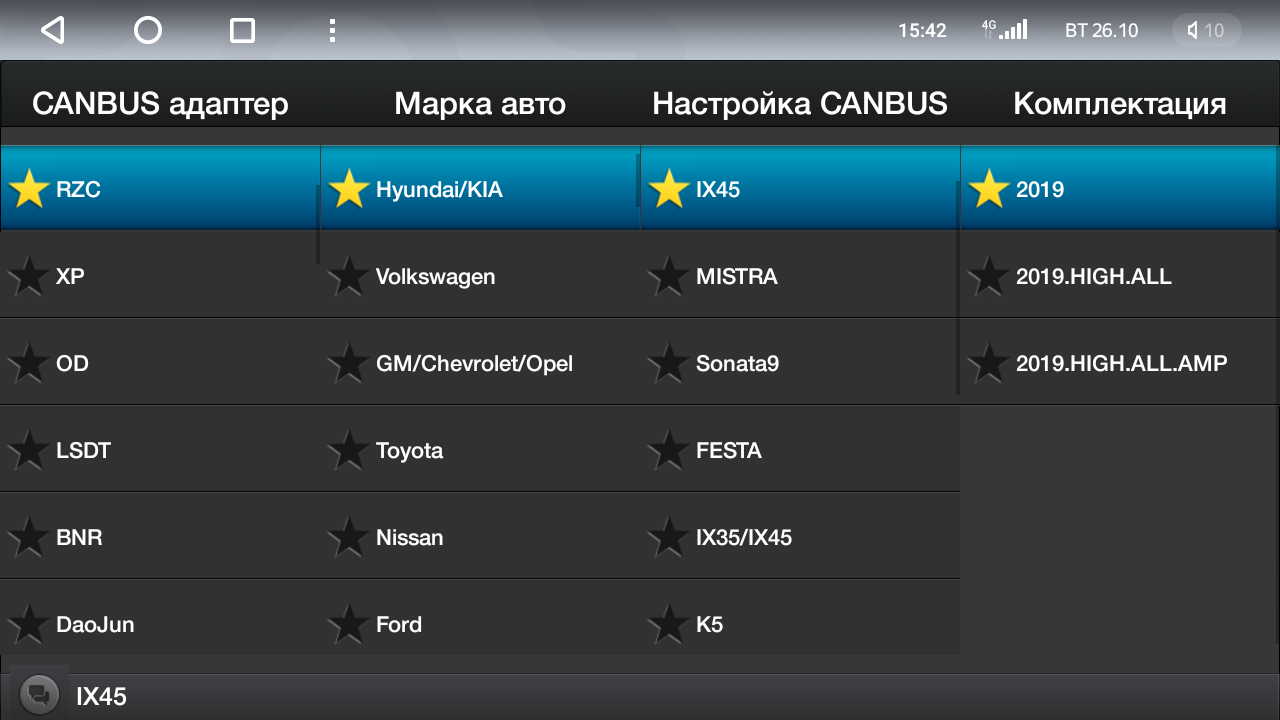Pick FESTA CANBUS setting
Image resolution: width=1280 pixels, height=720 pixels.
[x=800, y=450]
